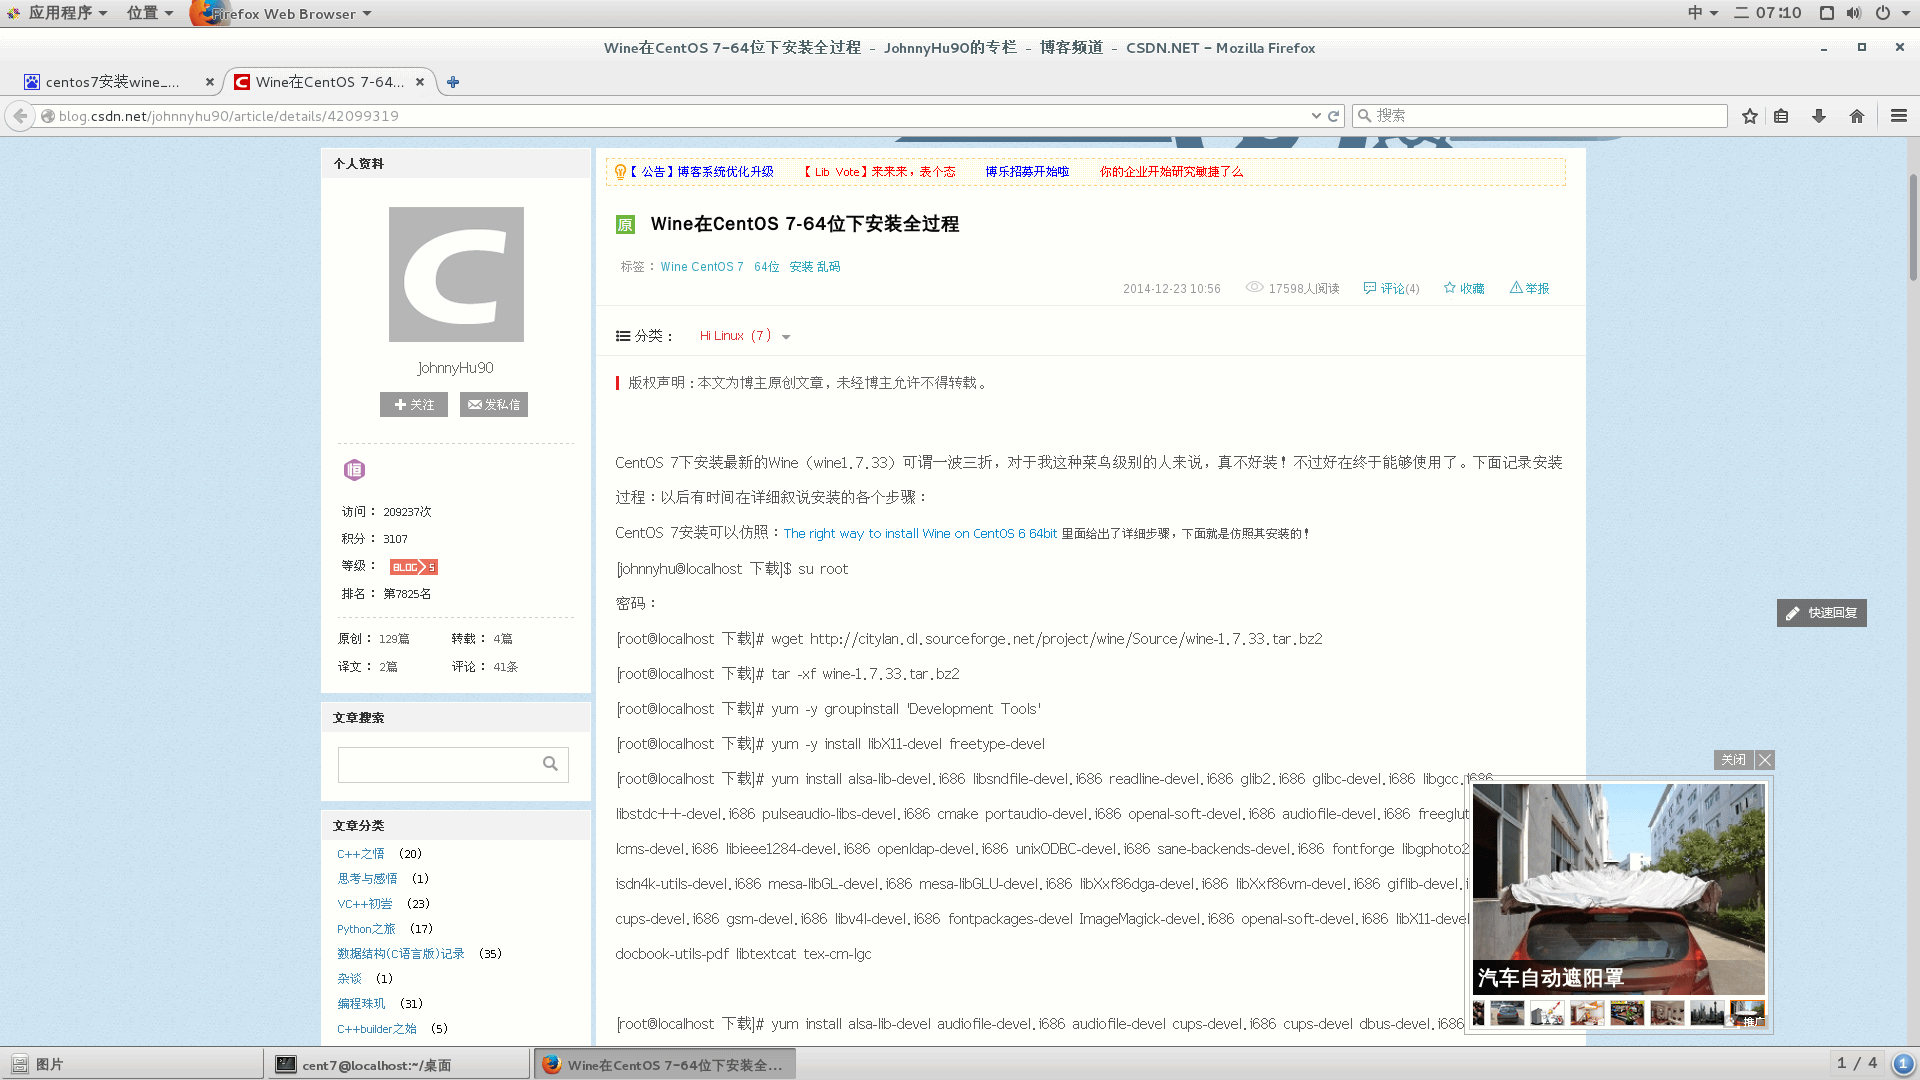Open the 中 input method menu
The image size is (1920, 1080).
coord(1702,13)
